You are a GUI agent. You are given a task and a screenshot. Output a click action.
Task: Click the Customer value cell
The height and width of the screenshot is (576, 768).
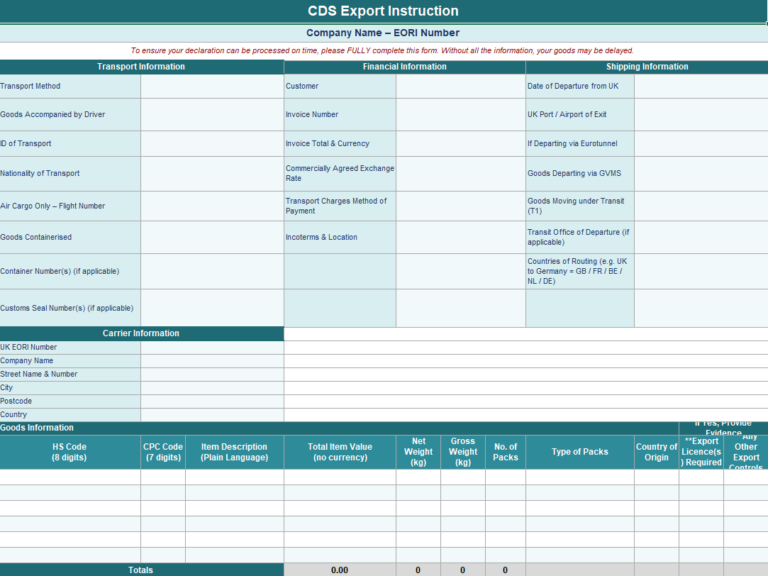(460, 86)
